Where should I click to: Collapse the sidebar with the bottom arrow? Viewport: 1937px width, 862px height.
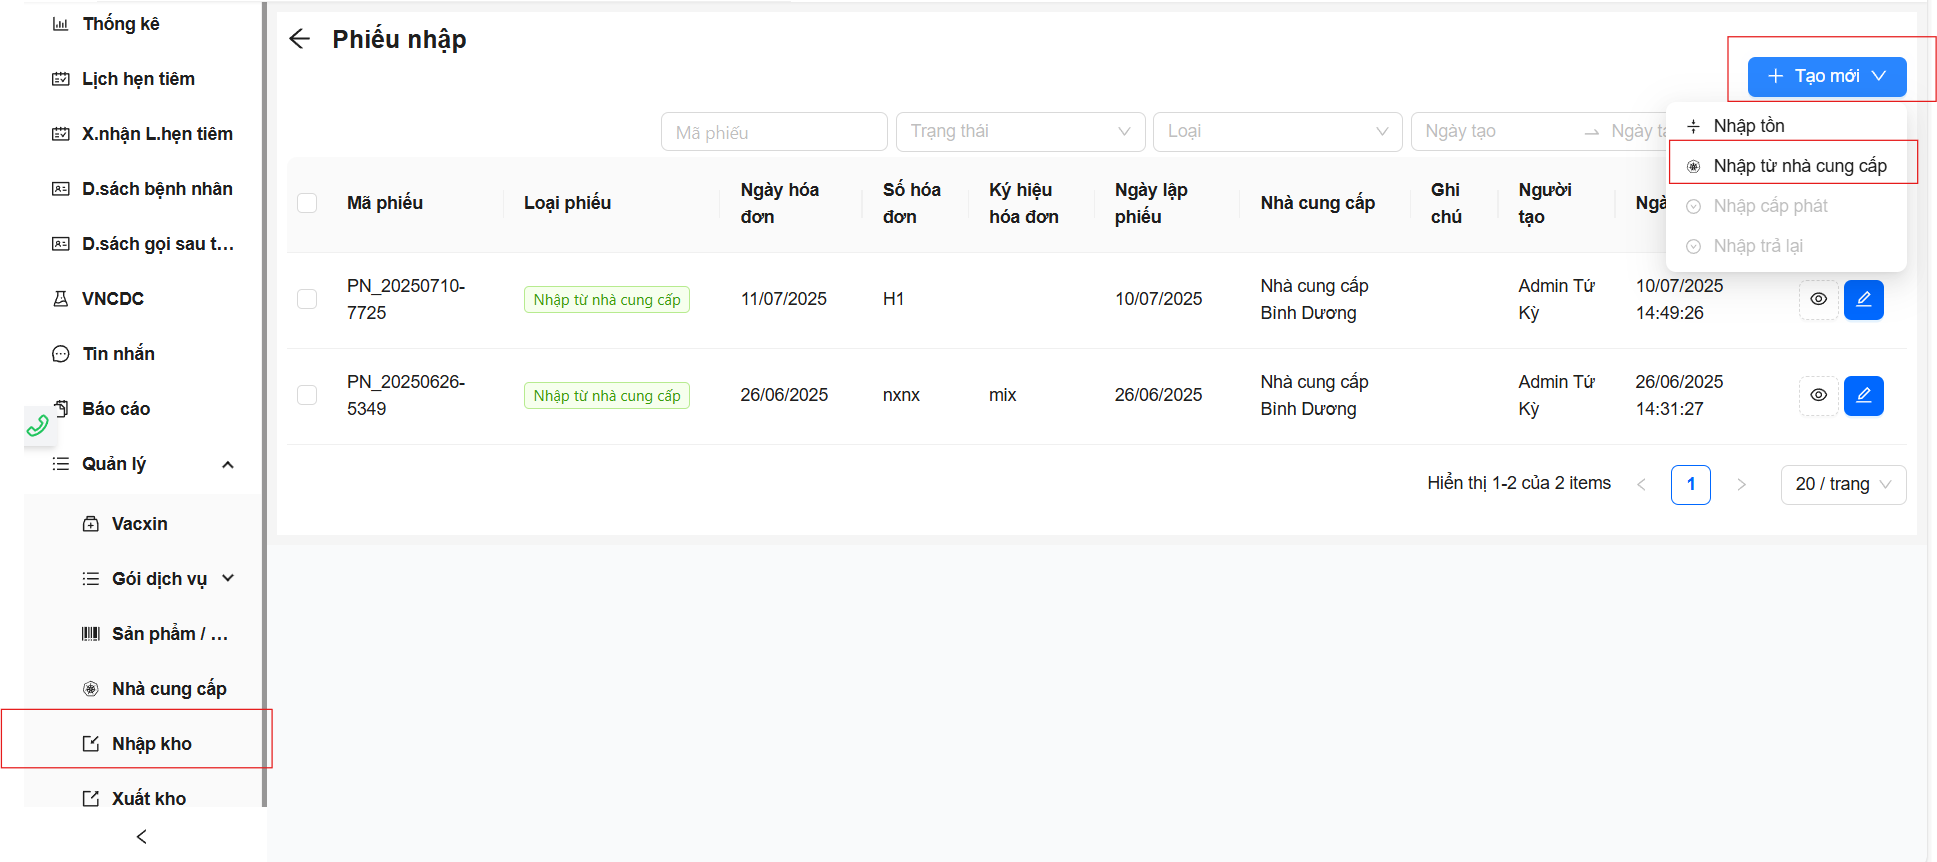141,836
